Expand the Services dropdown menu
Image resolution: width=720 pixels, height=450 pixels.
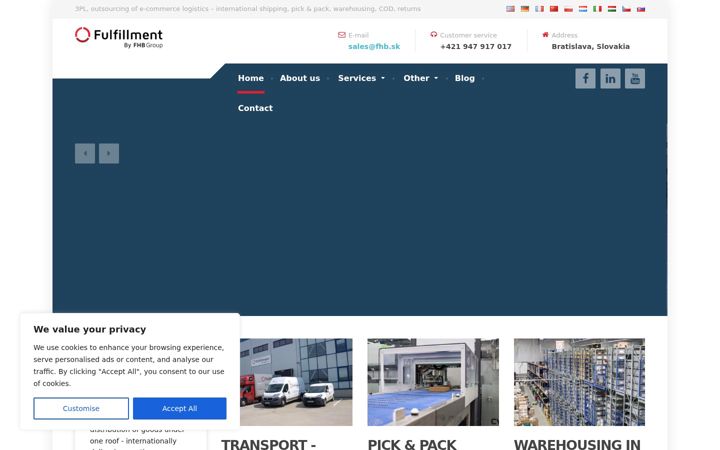click(361, 79)
